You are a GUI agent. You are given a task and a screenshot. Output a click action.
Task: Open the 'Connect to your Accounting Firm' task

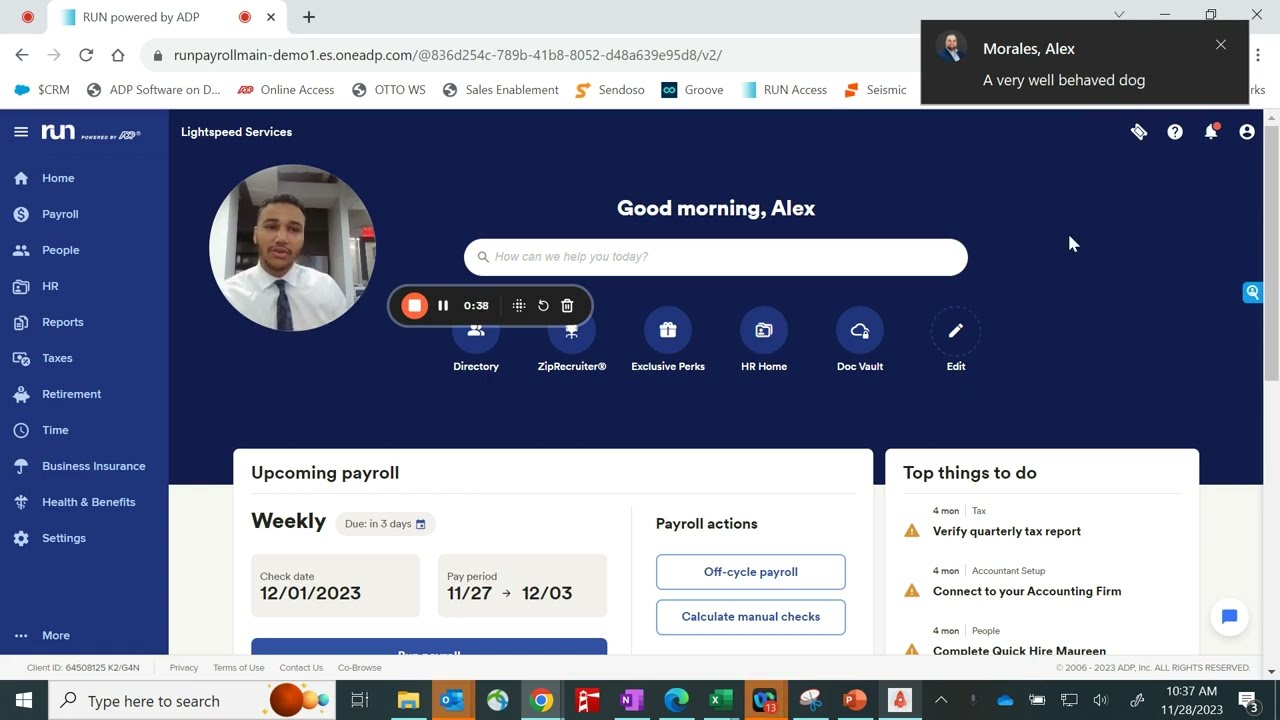point(1027,591)
